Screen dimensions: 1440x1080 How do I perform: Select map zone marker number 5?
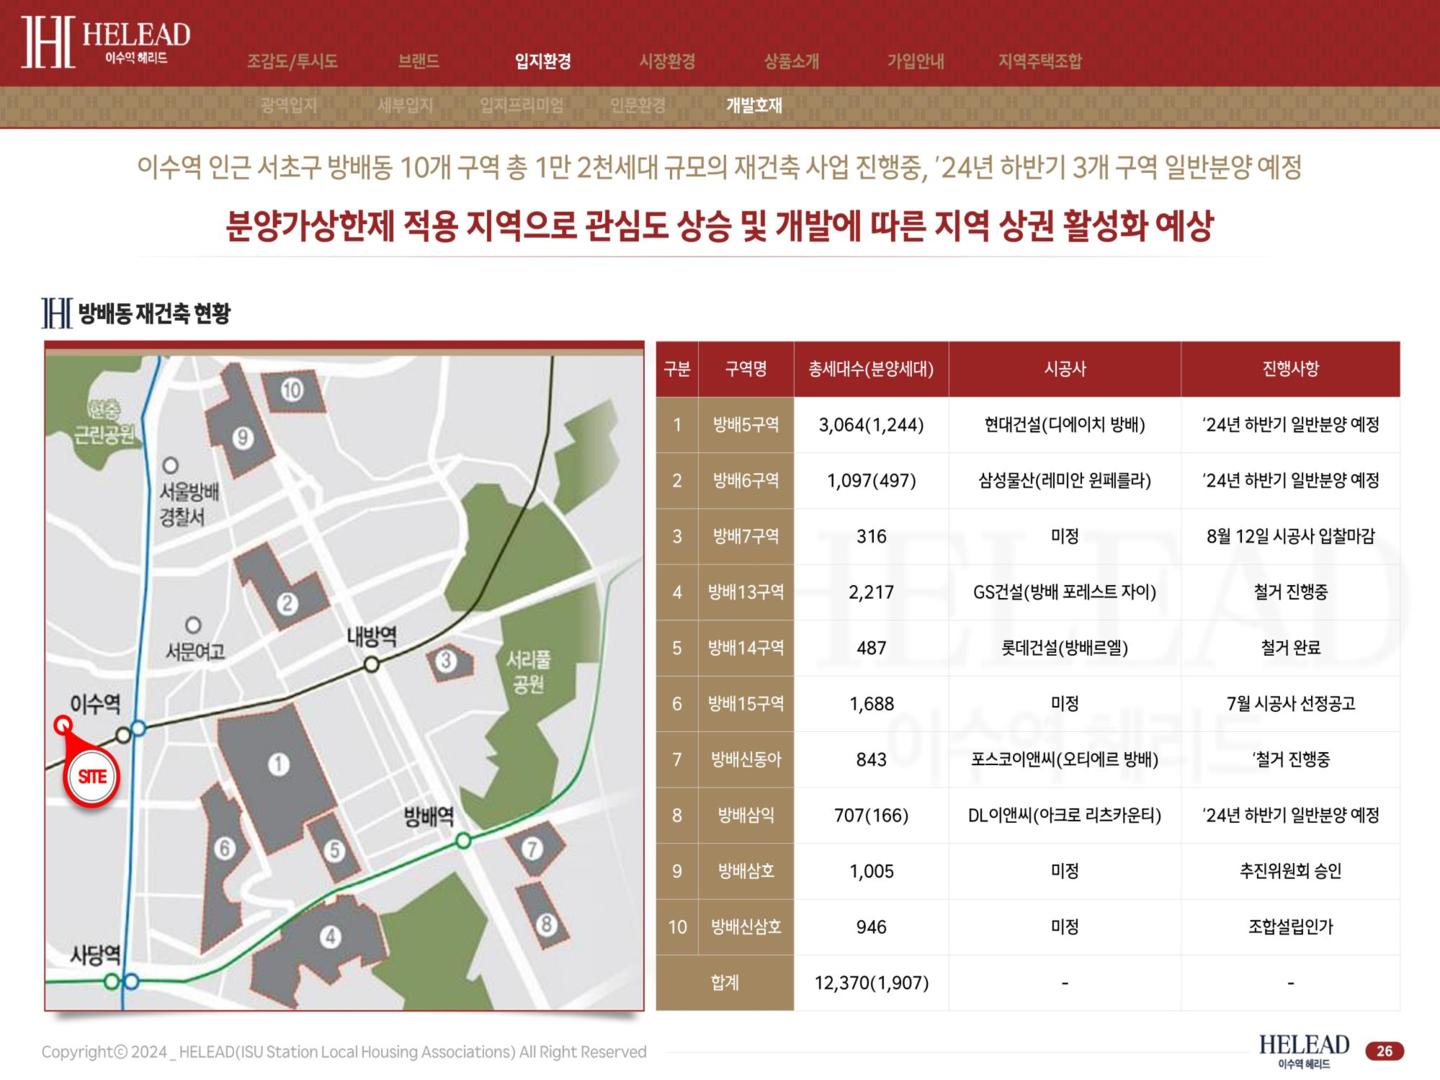[x=334, y=850]
